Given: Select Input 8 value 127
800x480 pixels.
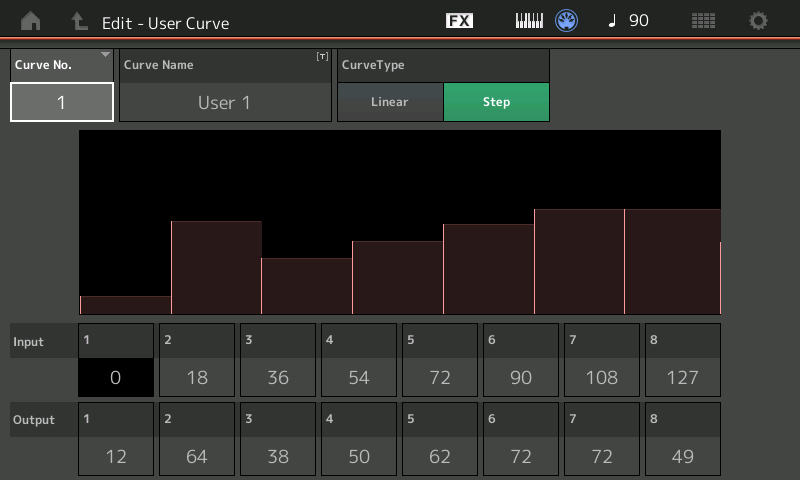Looking at the screenshot, I should click(x=683, y=377).
